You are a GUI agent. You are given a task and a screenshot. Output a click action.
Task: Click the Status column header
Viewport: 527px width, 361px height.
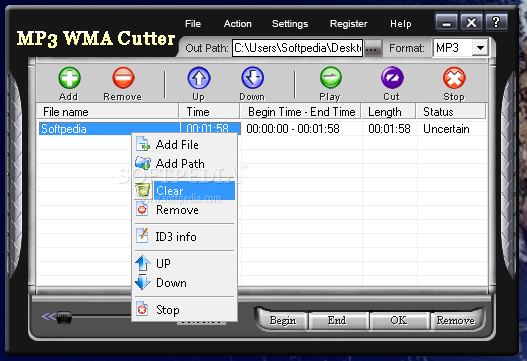click(x=451, y=112)
